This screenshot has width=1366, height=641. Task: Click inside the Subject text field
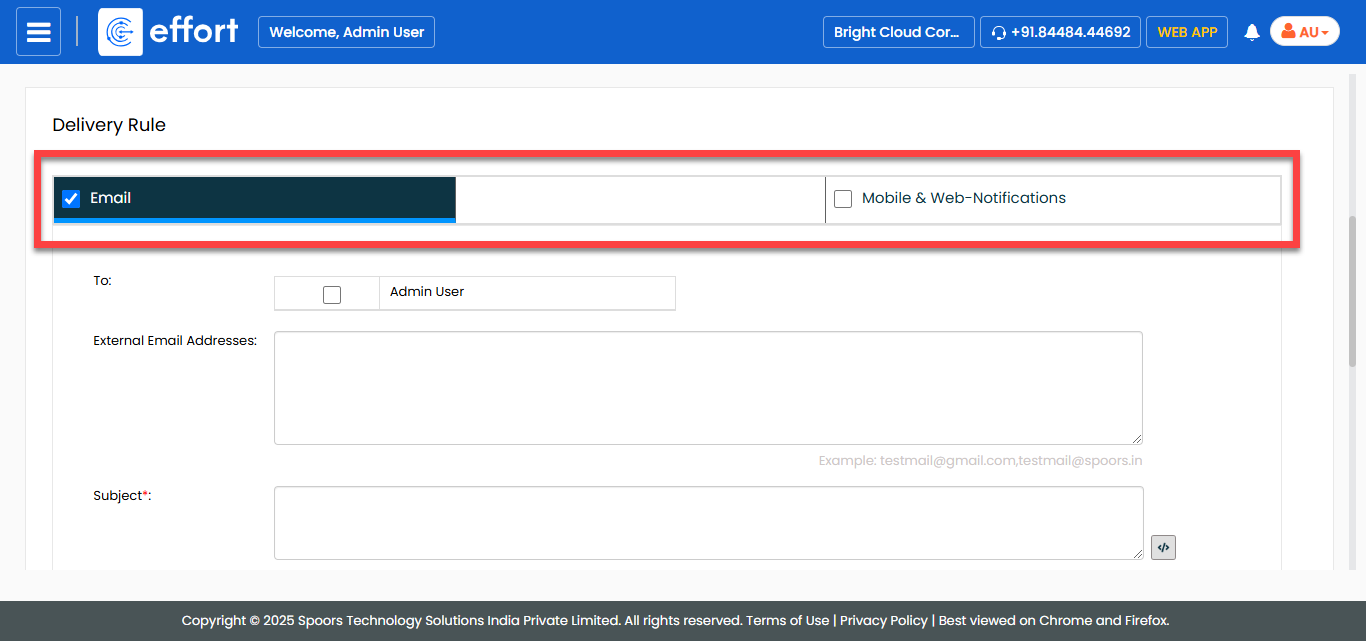(707, 522)
